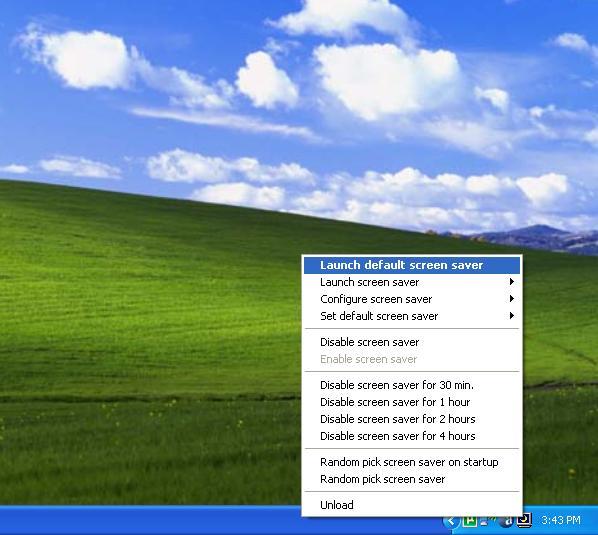The height and width of the screenshot is (535, 598).
Task: Select Disable screen saver for 2 hours
Action: click(412, 419)
